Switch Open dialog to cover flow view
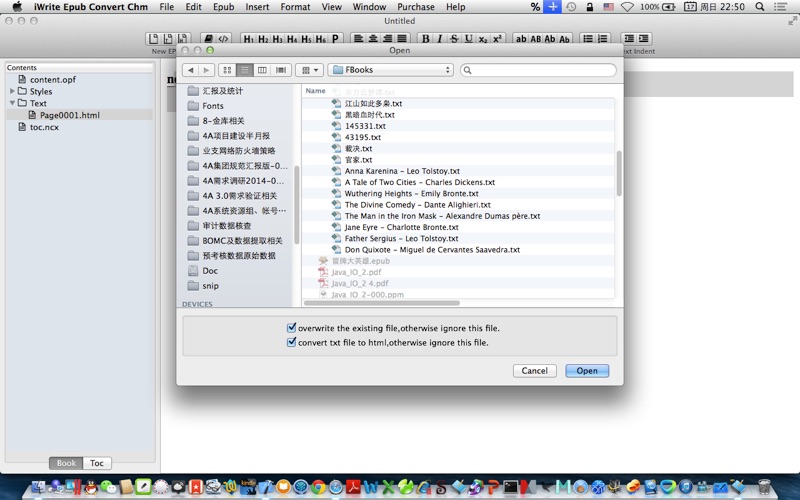 [281, 70]
